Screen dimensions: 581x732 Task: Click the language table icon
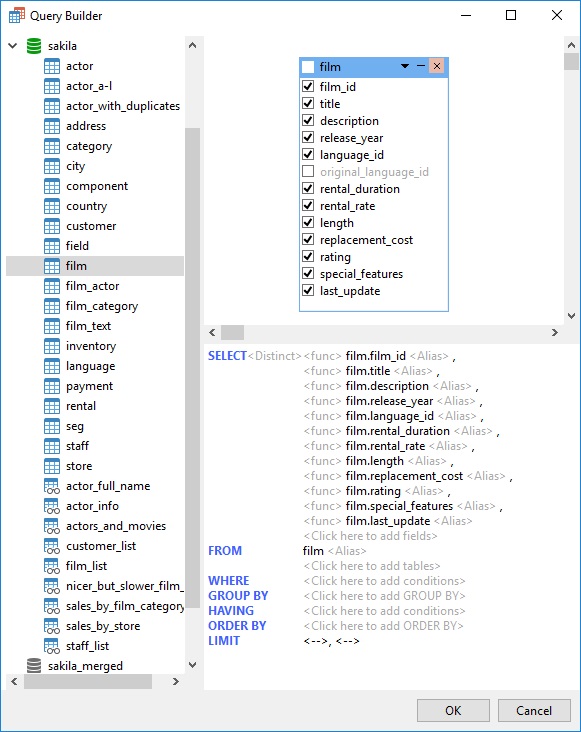click(52, 366)
